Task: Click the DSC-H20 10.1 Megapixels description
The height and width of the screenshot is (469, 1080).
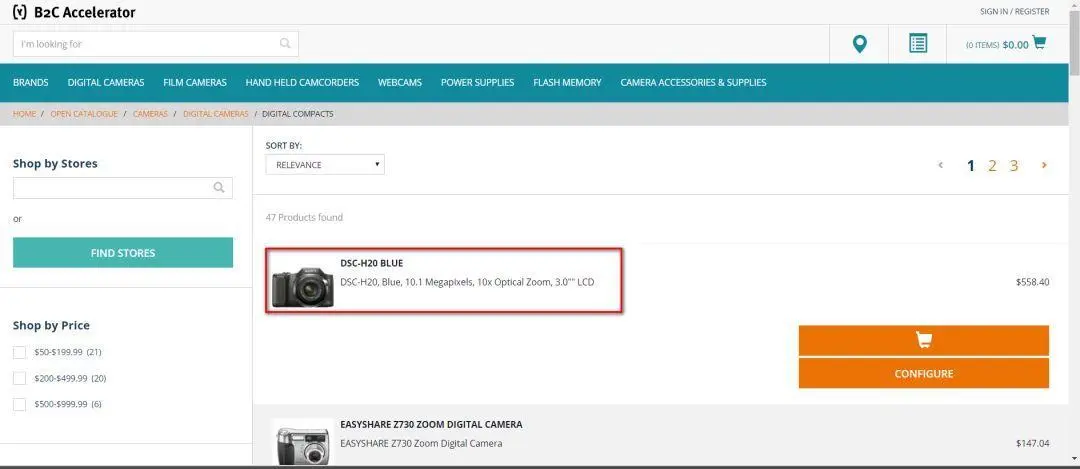Action: point(467,282)
